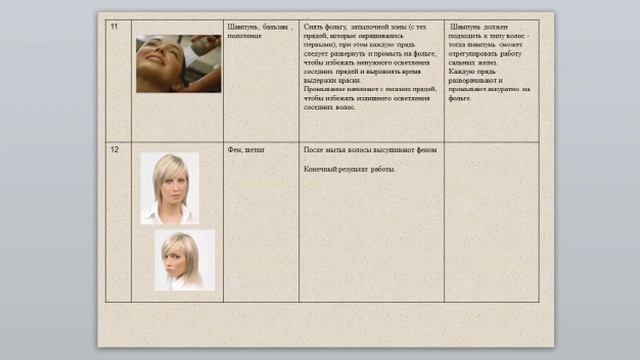Click the text "Конечный результат работы"
The width and height of the screenshot is (640, 360).
coord(349,169)
